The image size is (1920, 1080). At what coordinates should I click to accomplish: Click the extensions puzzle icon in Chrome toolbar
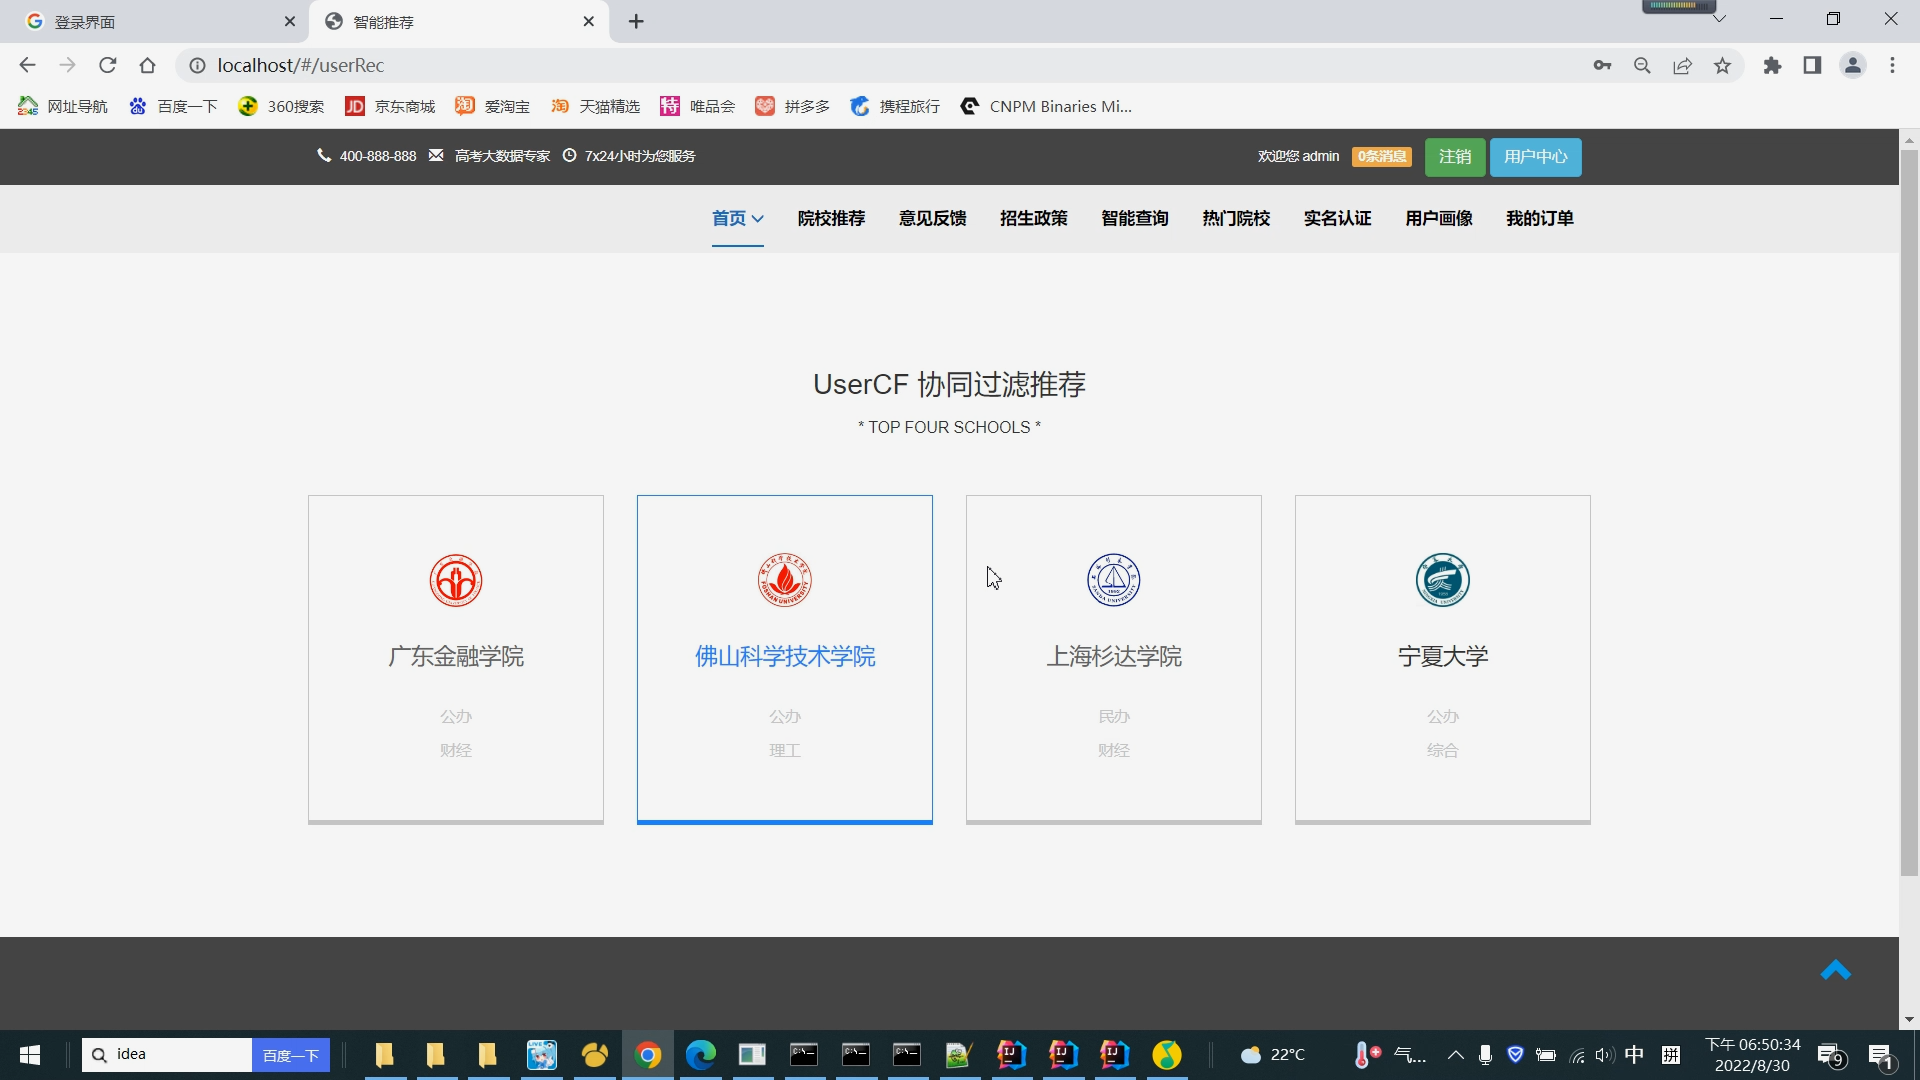click(x=1772, y=65)
